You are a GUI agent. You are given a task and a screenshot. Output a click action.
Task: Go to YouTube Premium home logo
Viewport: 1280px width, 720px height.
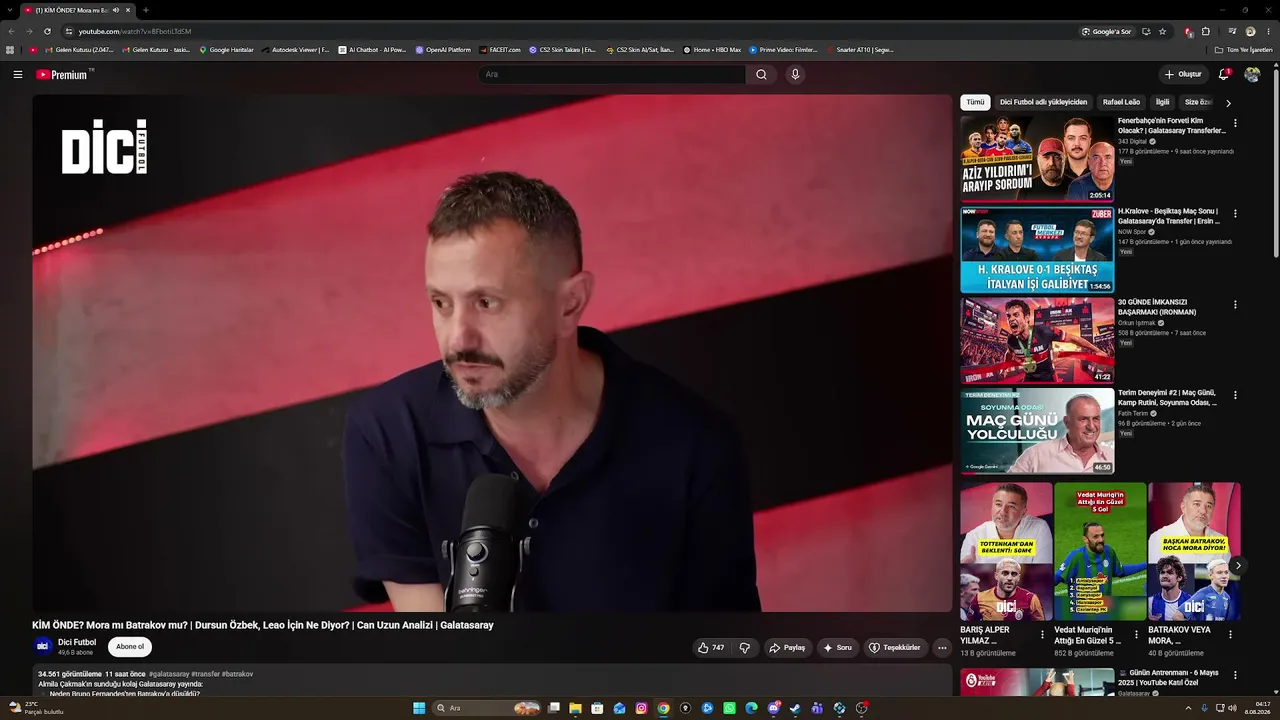(62, 74)
